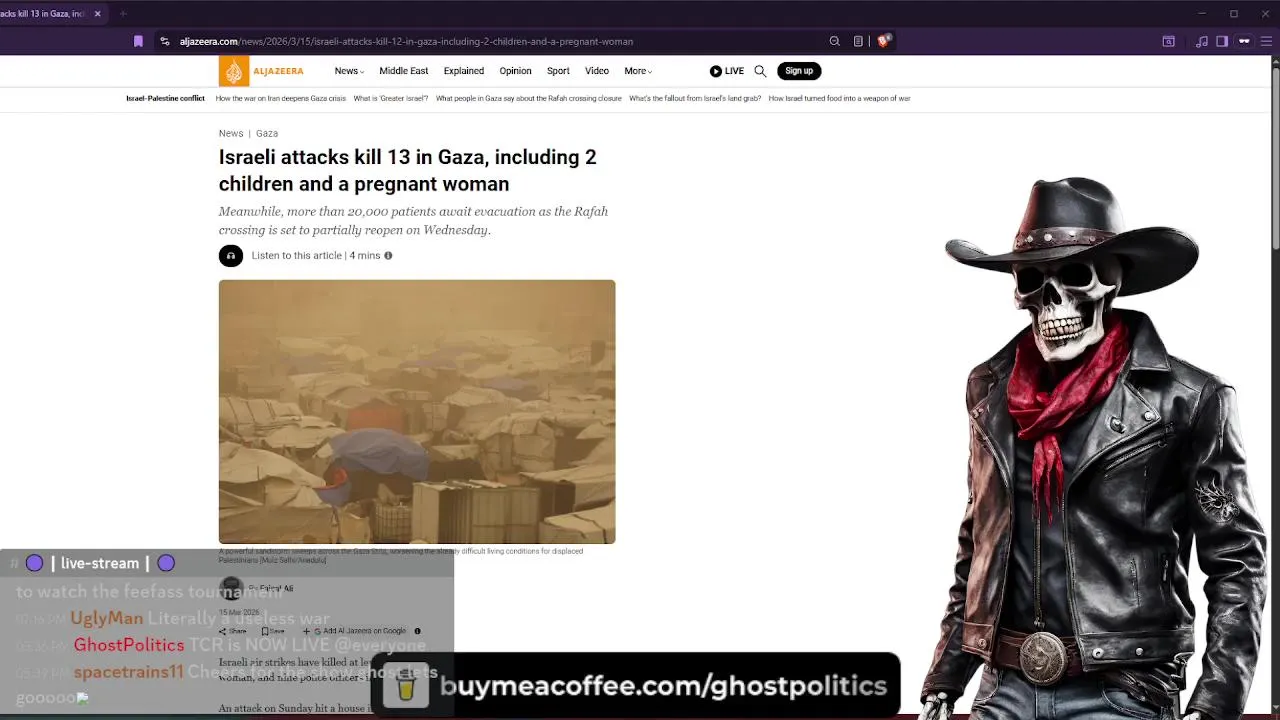Click the UglyMan username in chat overlay
Image resolution: width=1280 pixels, height=720 pixels.
[107, 618]
